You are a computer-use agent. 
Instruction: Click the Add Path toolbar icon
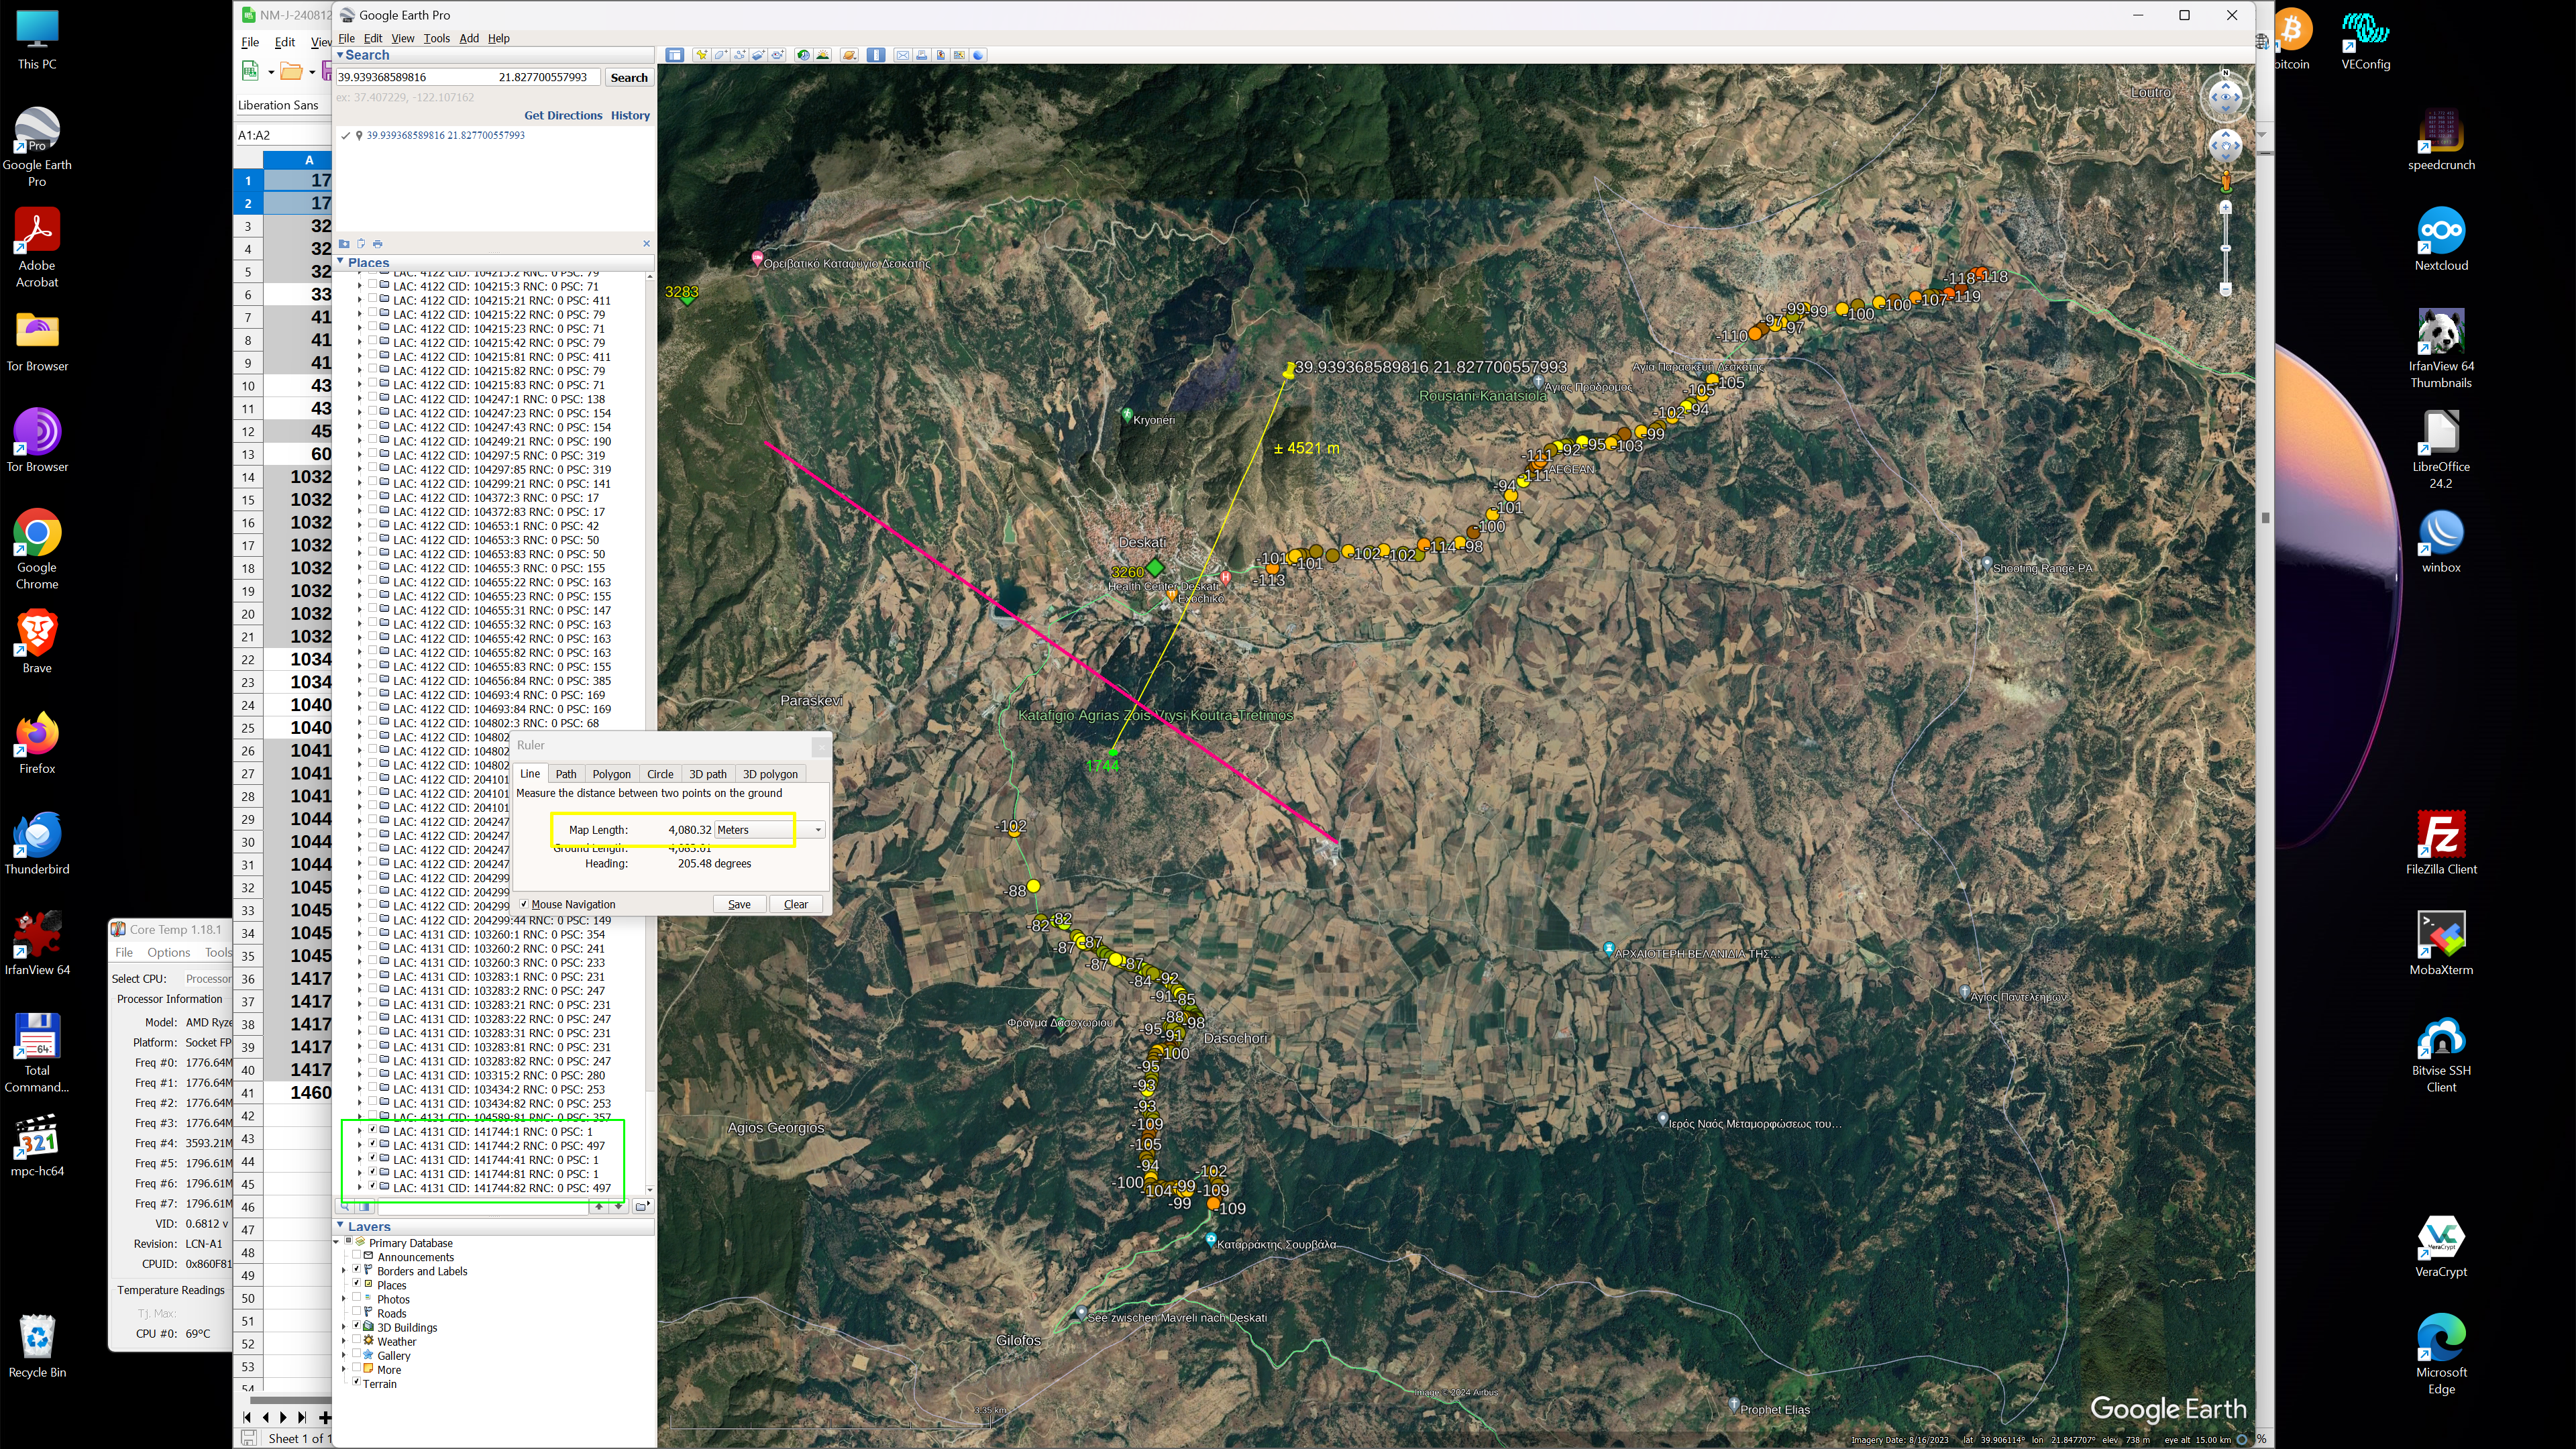740,55
